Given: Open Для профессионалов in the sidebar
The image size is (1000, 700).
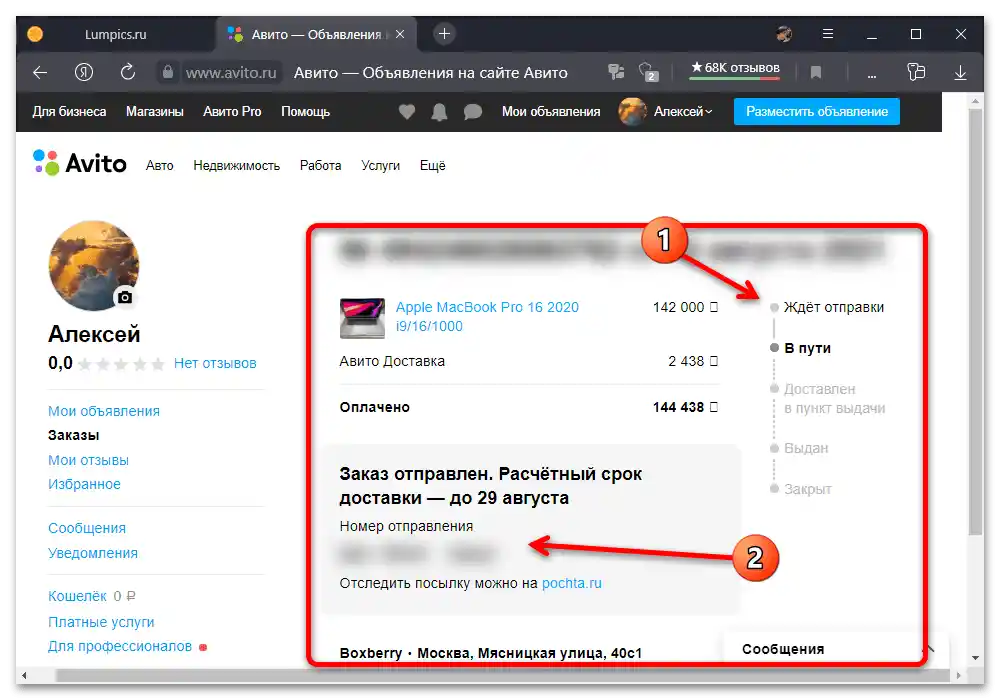Looking at the screenshot, I should click(120, 646).
